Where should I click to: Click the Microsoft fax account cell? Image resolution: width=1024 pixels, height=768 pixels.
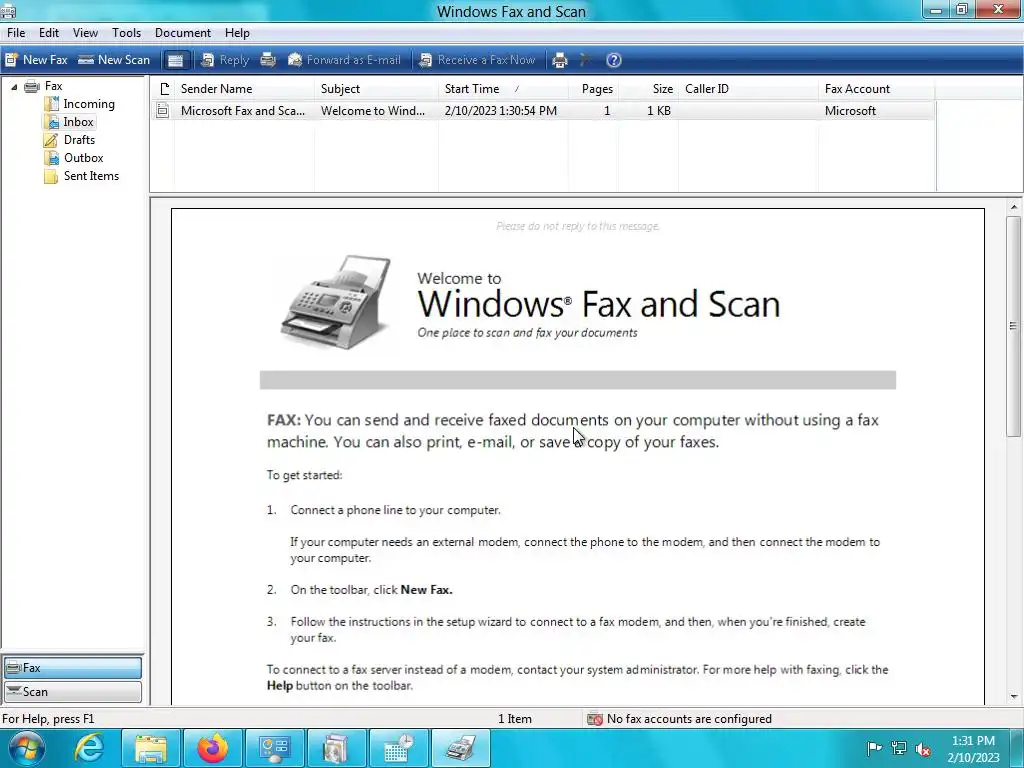(850, 111)
